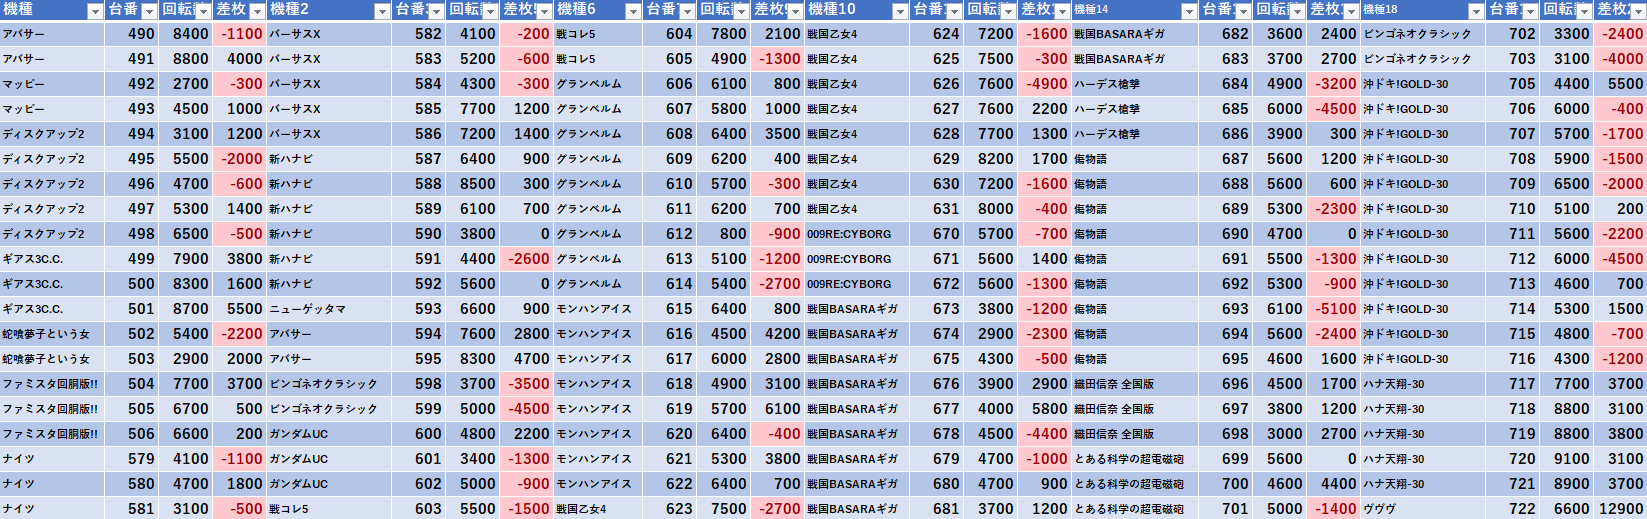Open 台番 filter above cell 490

(x=149, y=11)
